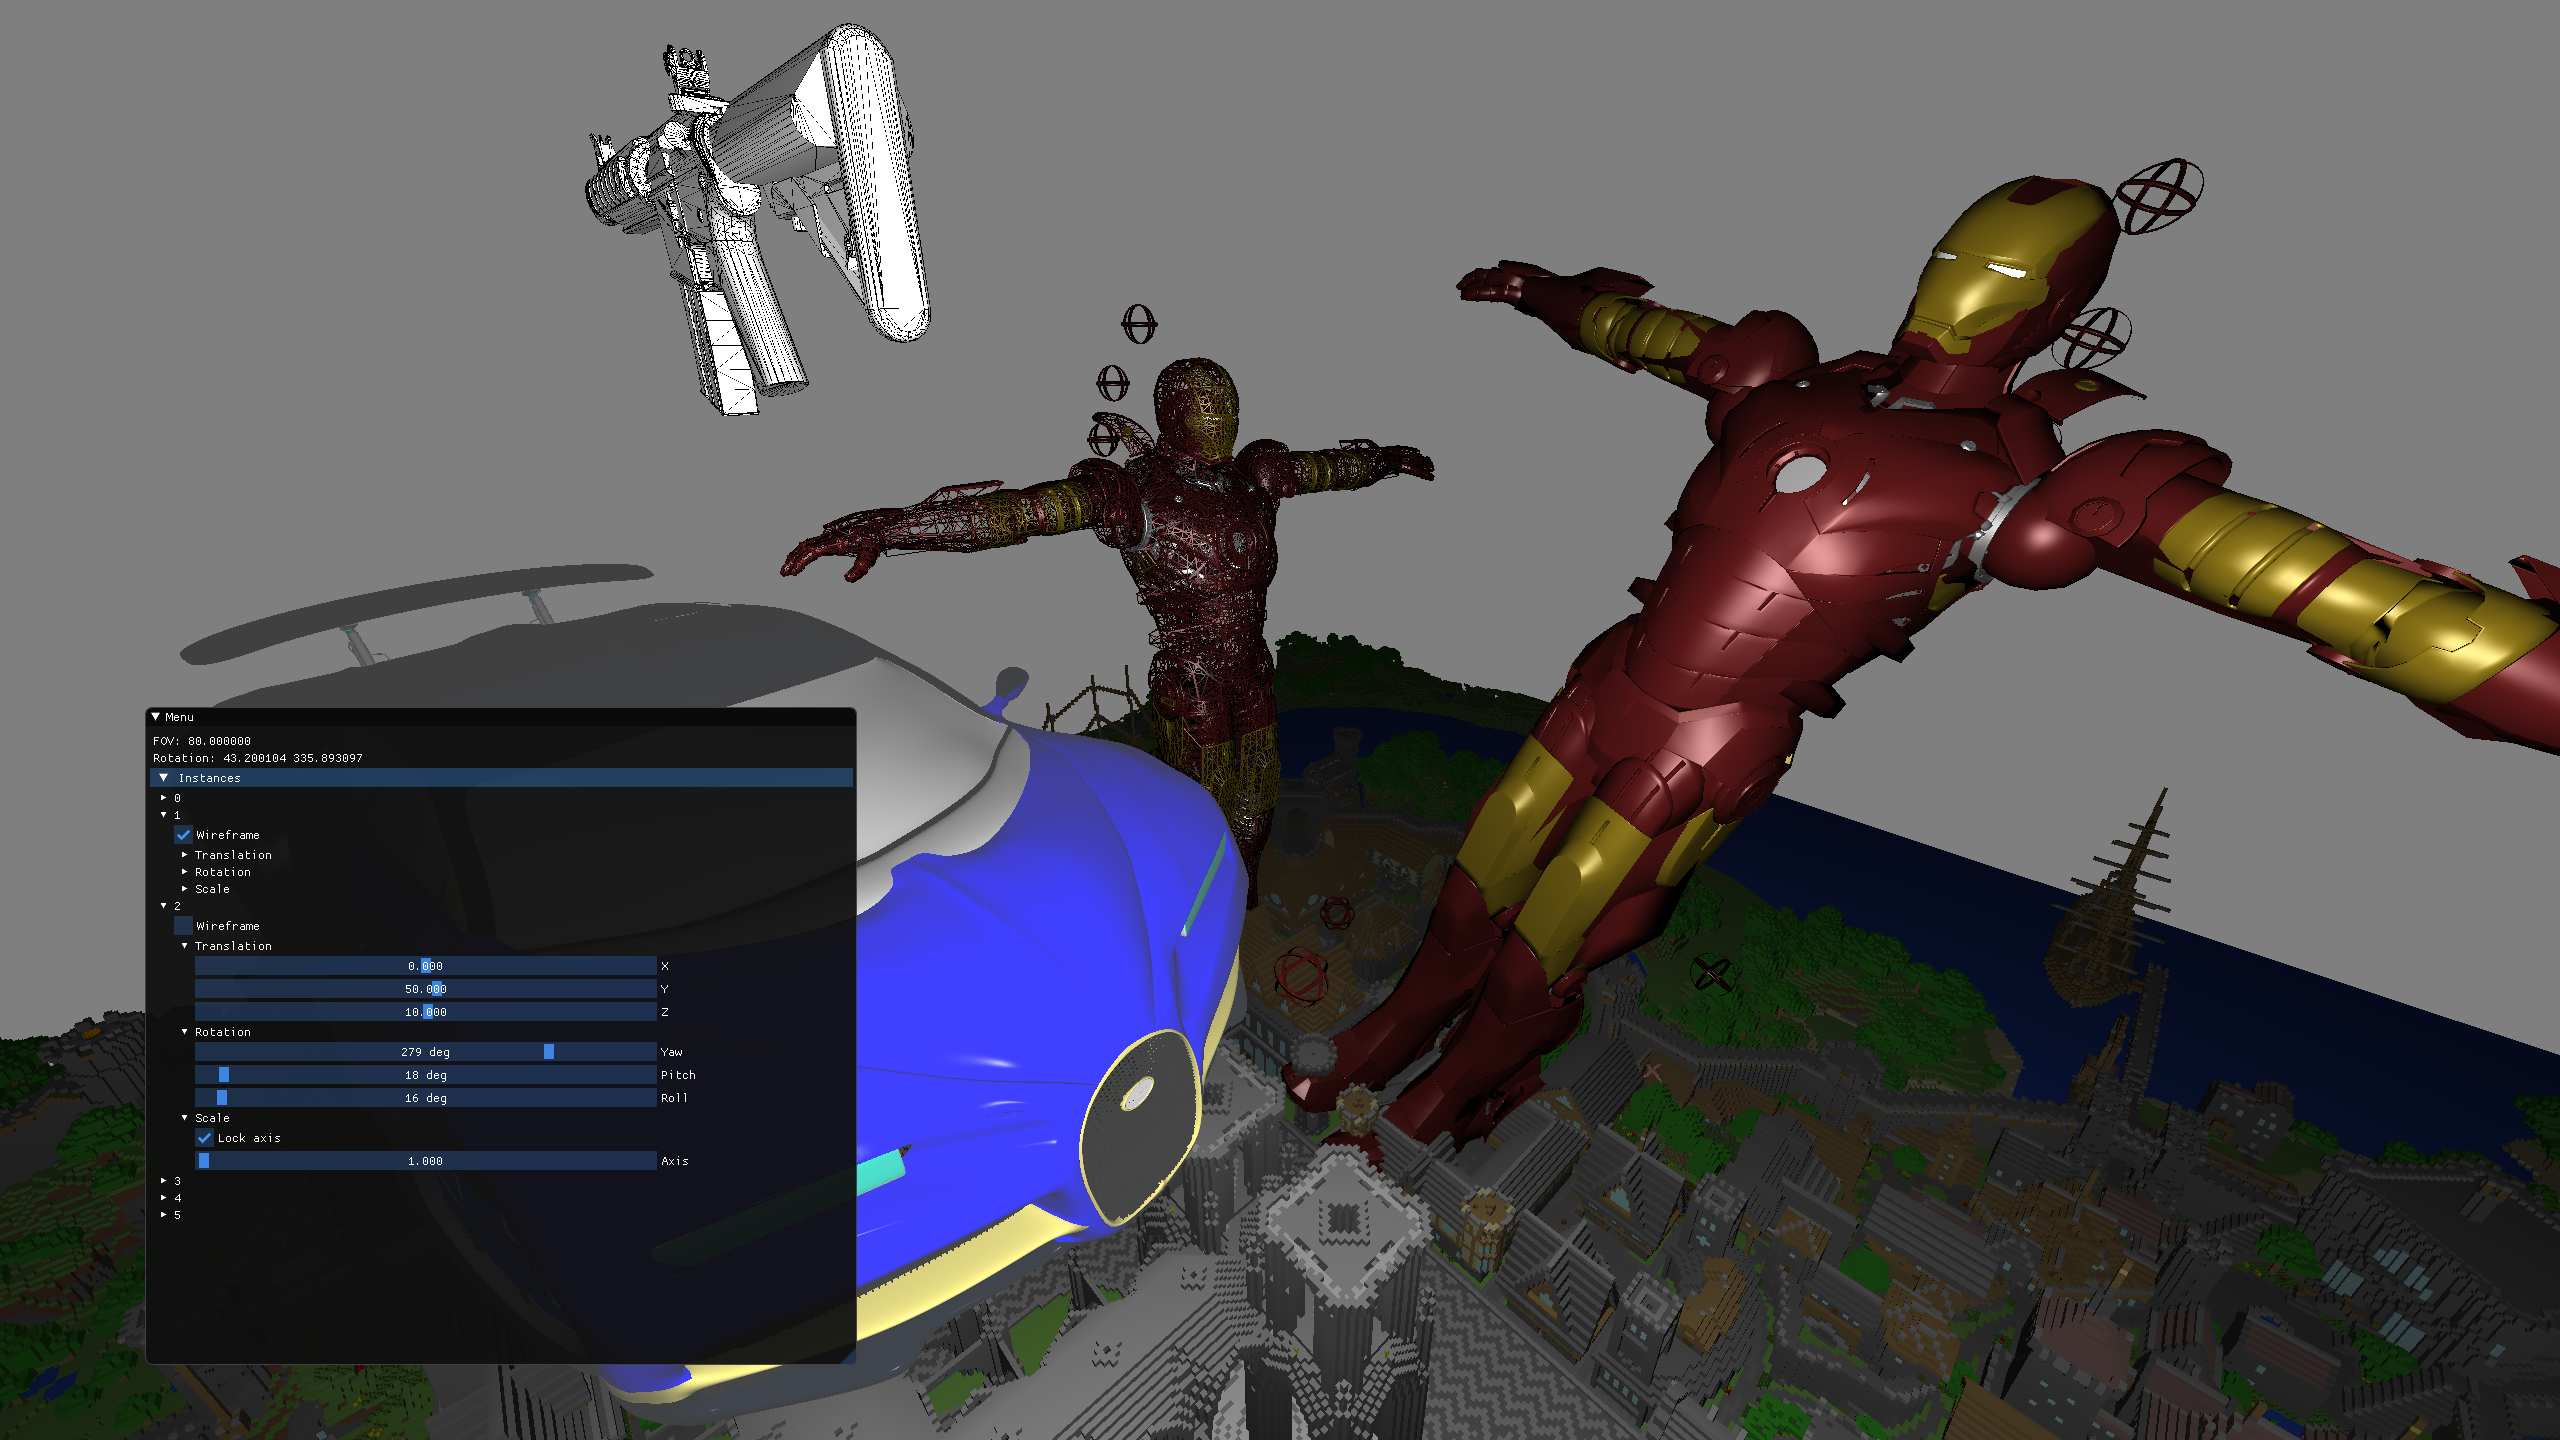This screenshot has height=1440, width=2560.
Task: Click the Z translation field showing 10.000
Action: tap(425, 1012)
